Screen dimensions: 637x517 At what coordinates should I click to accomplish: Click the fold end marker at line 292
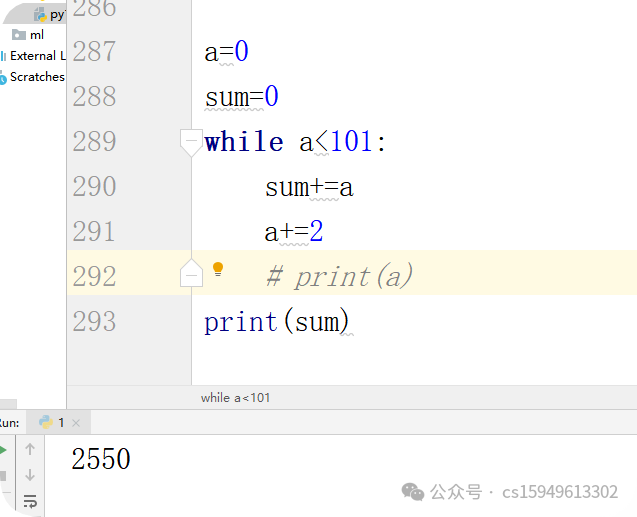[191, 273]
